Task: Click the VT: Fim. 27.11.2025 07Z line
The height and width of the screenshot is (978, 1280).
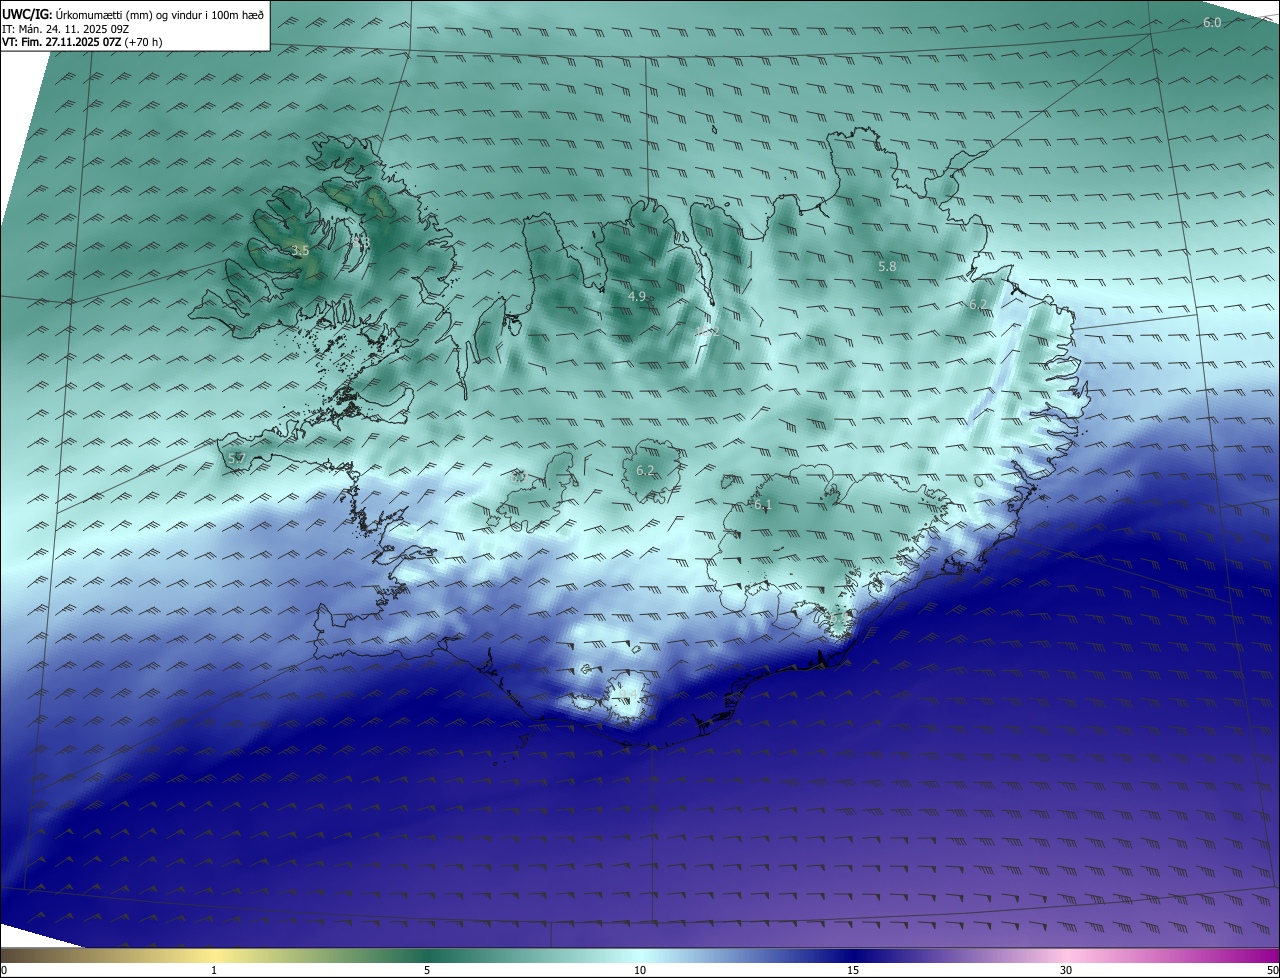Action: tap(82, 42)
